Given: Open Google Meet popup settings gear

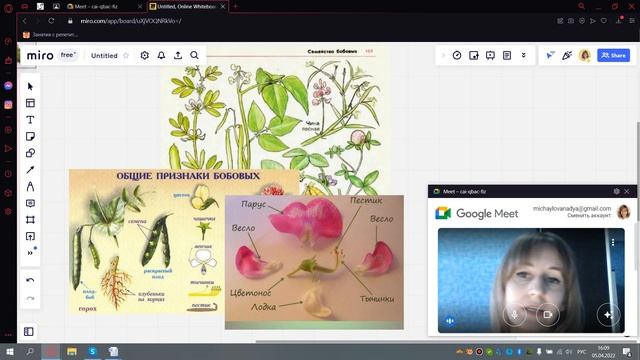Looking at the screenshot, I should click(x=616, y=191).
